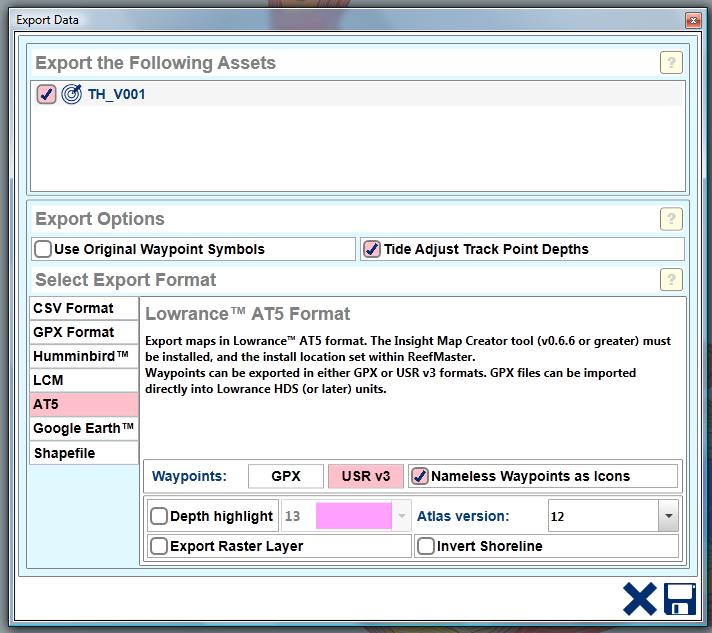Click the blue X cancel icon
This screenshot has width=712, height=633.
639,598
